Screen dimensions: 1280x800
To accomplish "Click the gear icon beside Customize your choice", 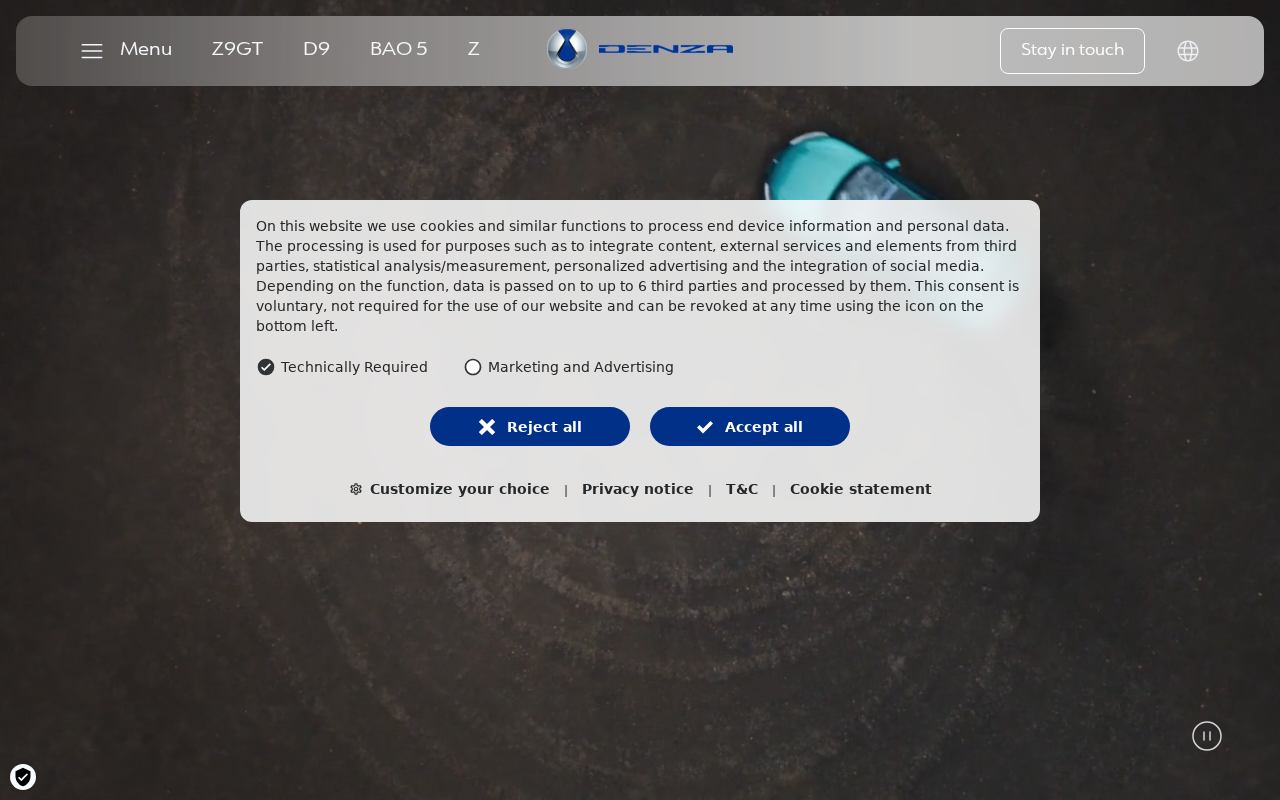I will click(x=356, y=489).
